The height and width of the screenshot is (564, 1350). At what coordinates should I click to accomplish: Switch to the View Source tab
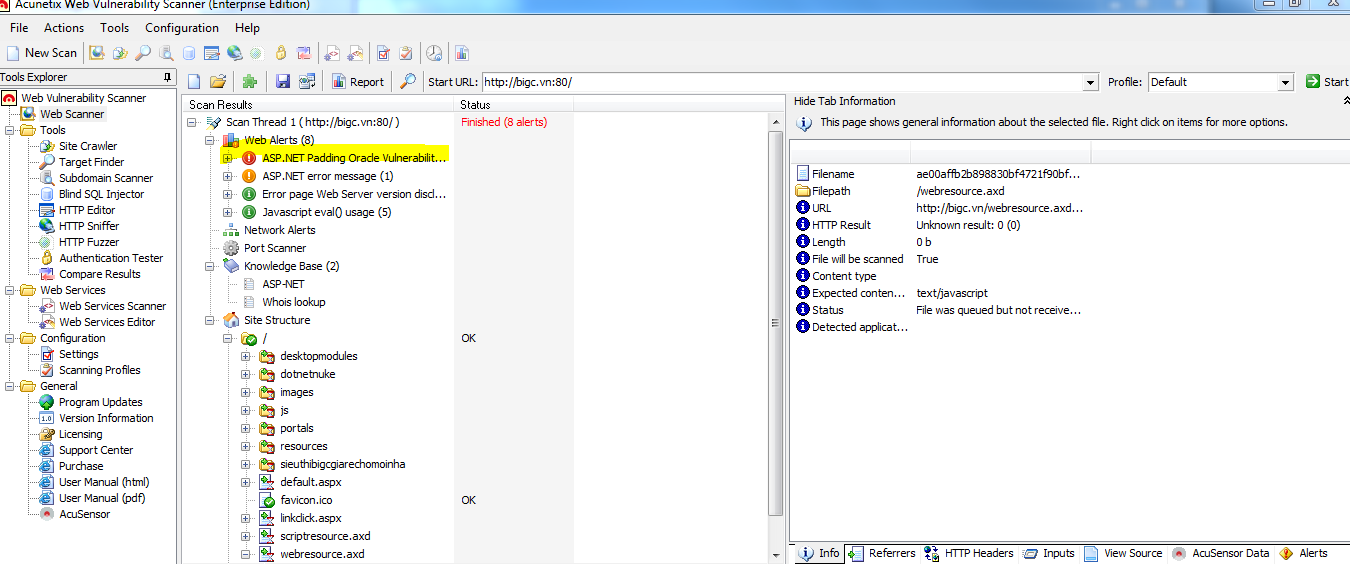pyautogui.click(x=1123, y=553)
